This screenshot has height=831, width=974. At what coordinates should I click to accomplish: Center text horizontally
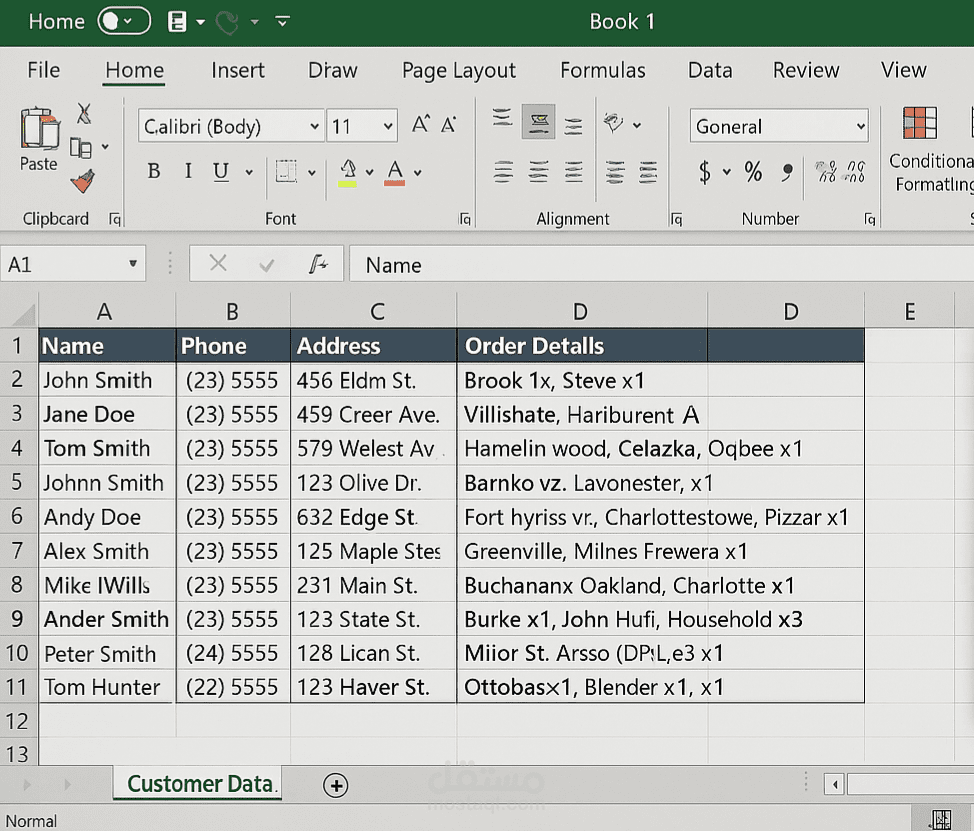pyautogui.click(x=539, y=172)
